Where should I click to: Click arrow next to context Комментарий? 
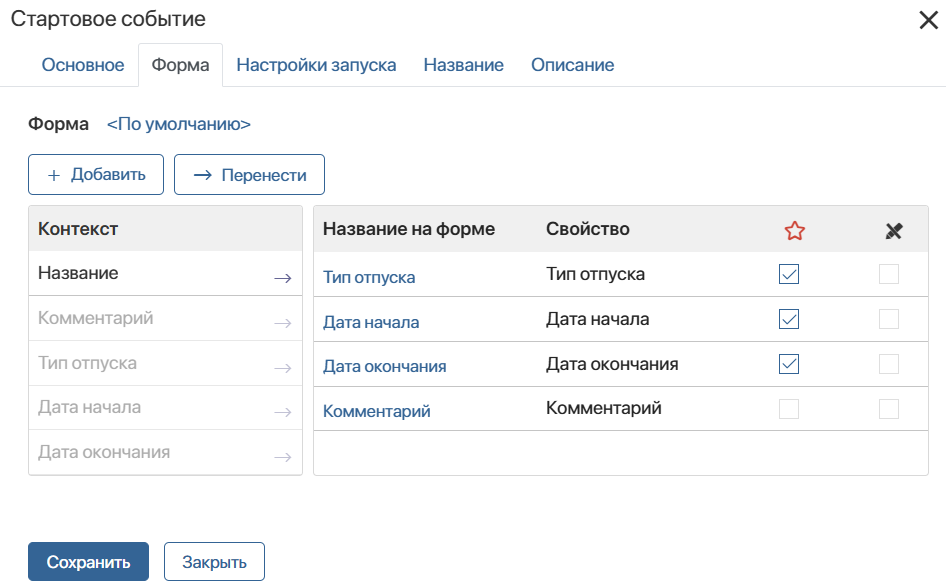(x=282, y=323)
